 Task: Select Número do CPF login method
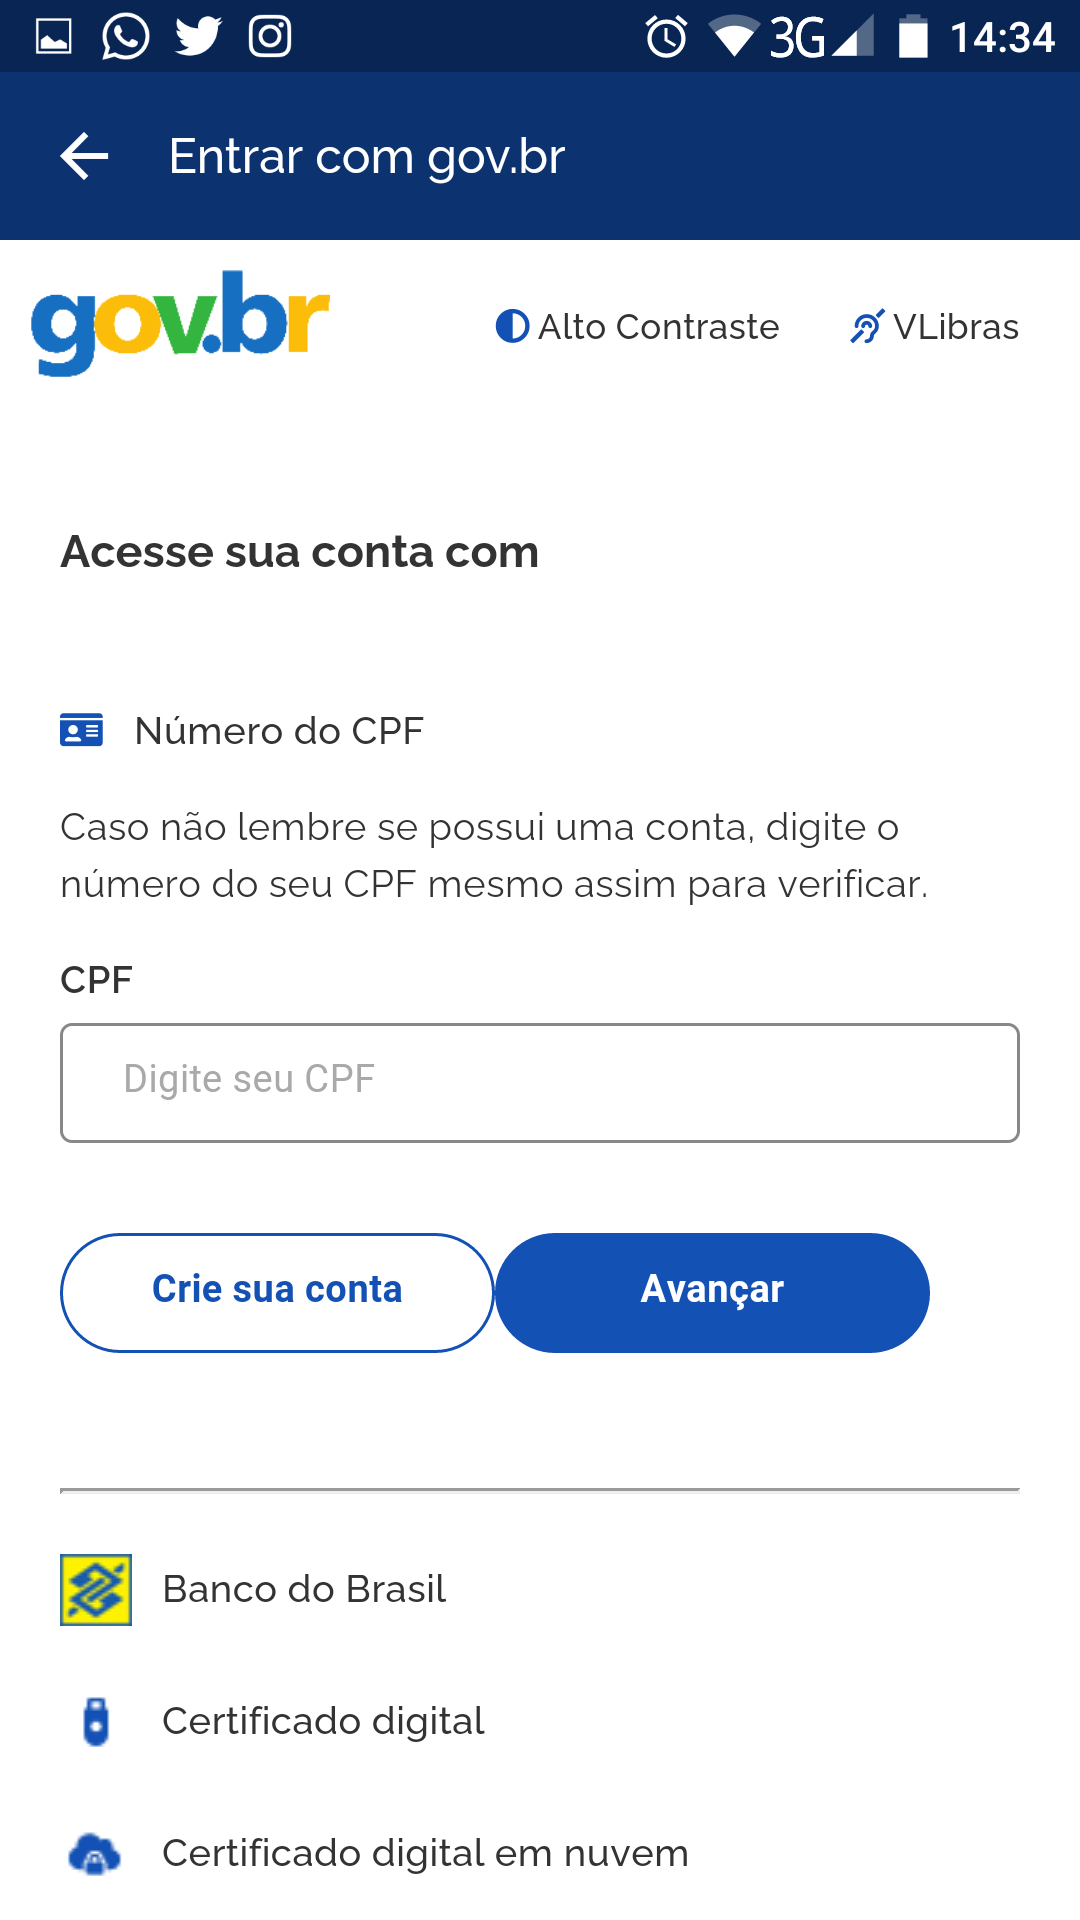279,731
